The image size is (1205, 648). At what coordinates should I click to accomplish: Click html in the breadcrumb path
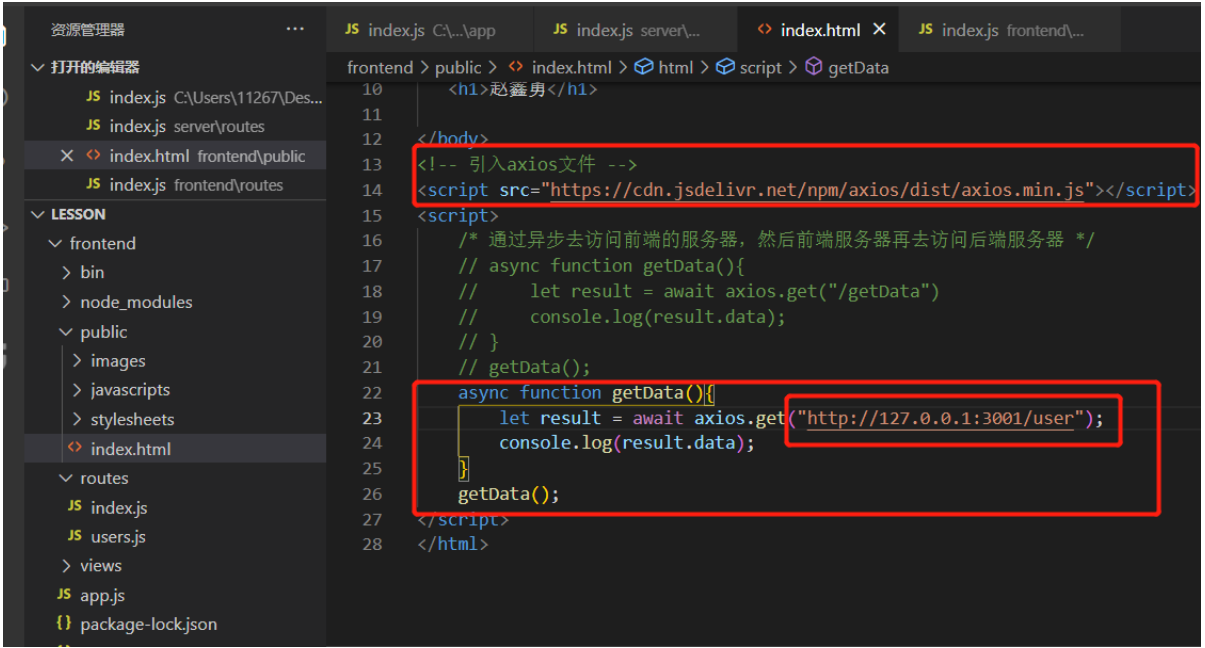coord(676,67)
